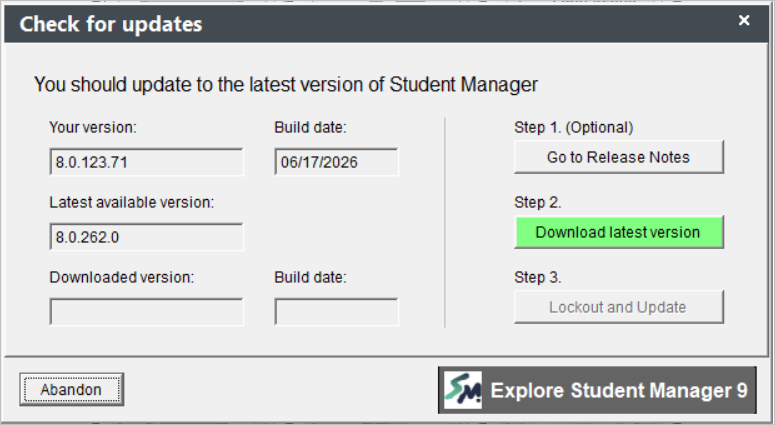Click the empty Build date field below
The height and width of the screenshot is (425, 775).
coord(336,312)
